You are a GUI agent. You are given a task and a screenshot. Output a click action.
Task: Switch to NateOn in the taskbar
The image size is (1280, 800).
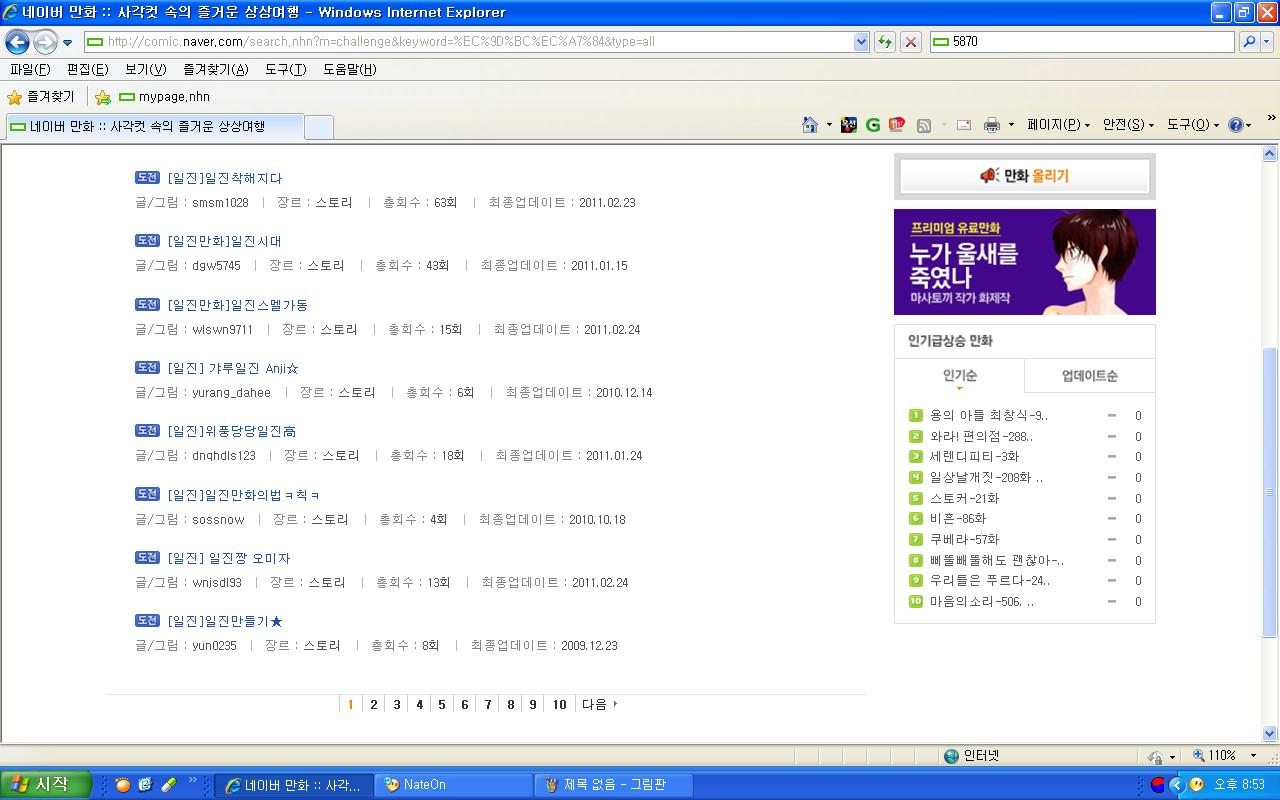454,785
